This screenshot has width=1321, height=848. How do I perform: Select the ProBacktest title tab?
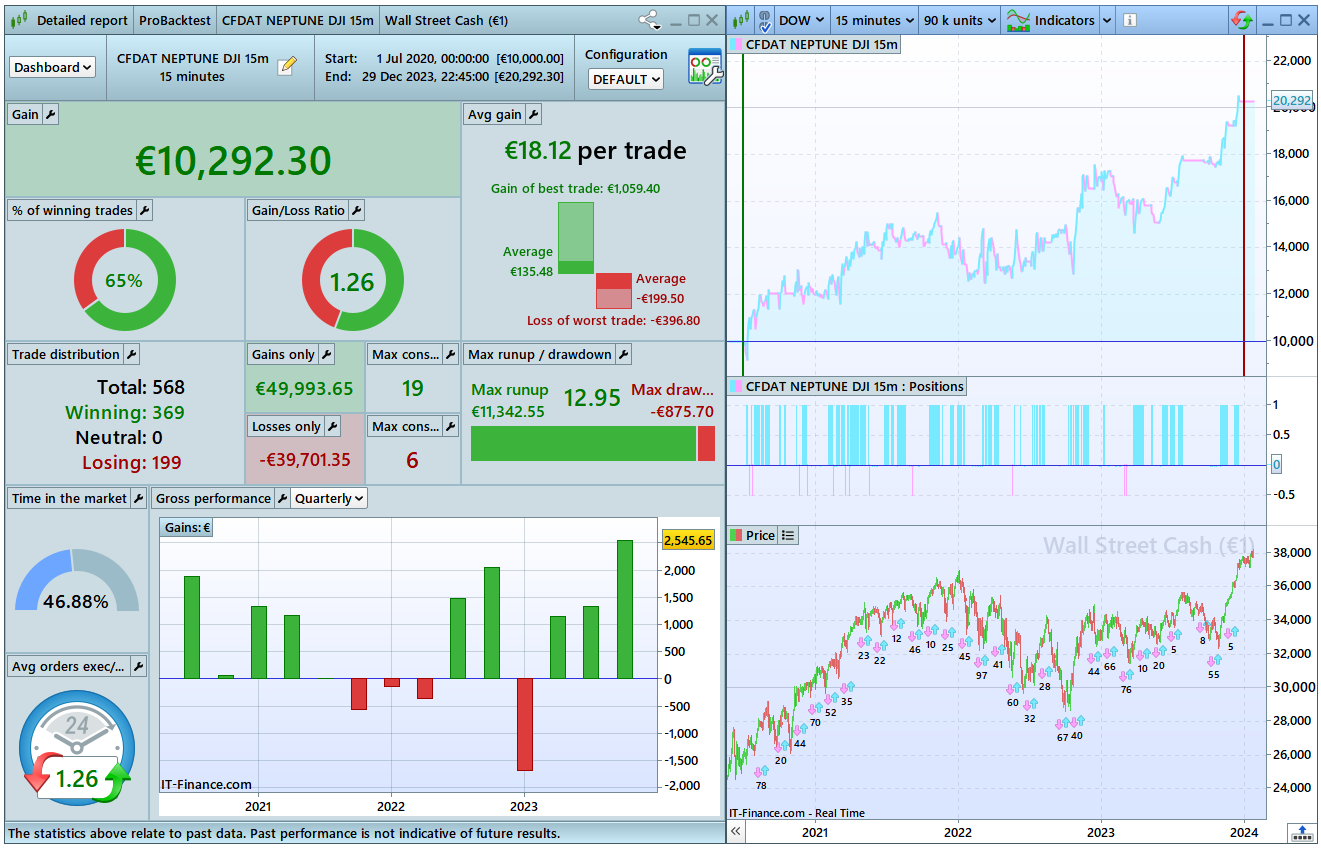click(173, 20)
